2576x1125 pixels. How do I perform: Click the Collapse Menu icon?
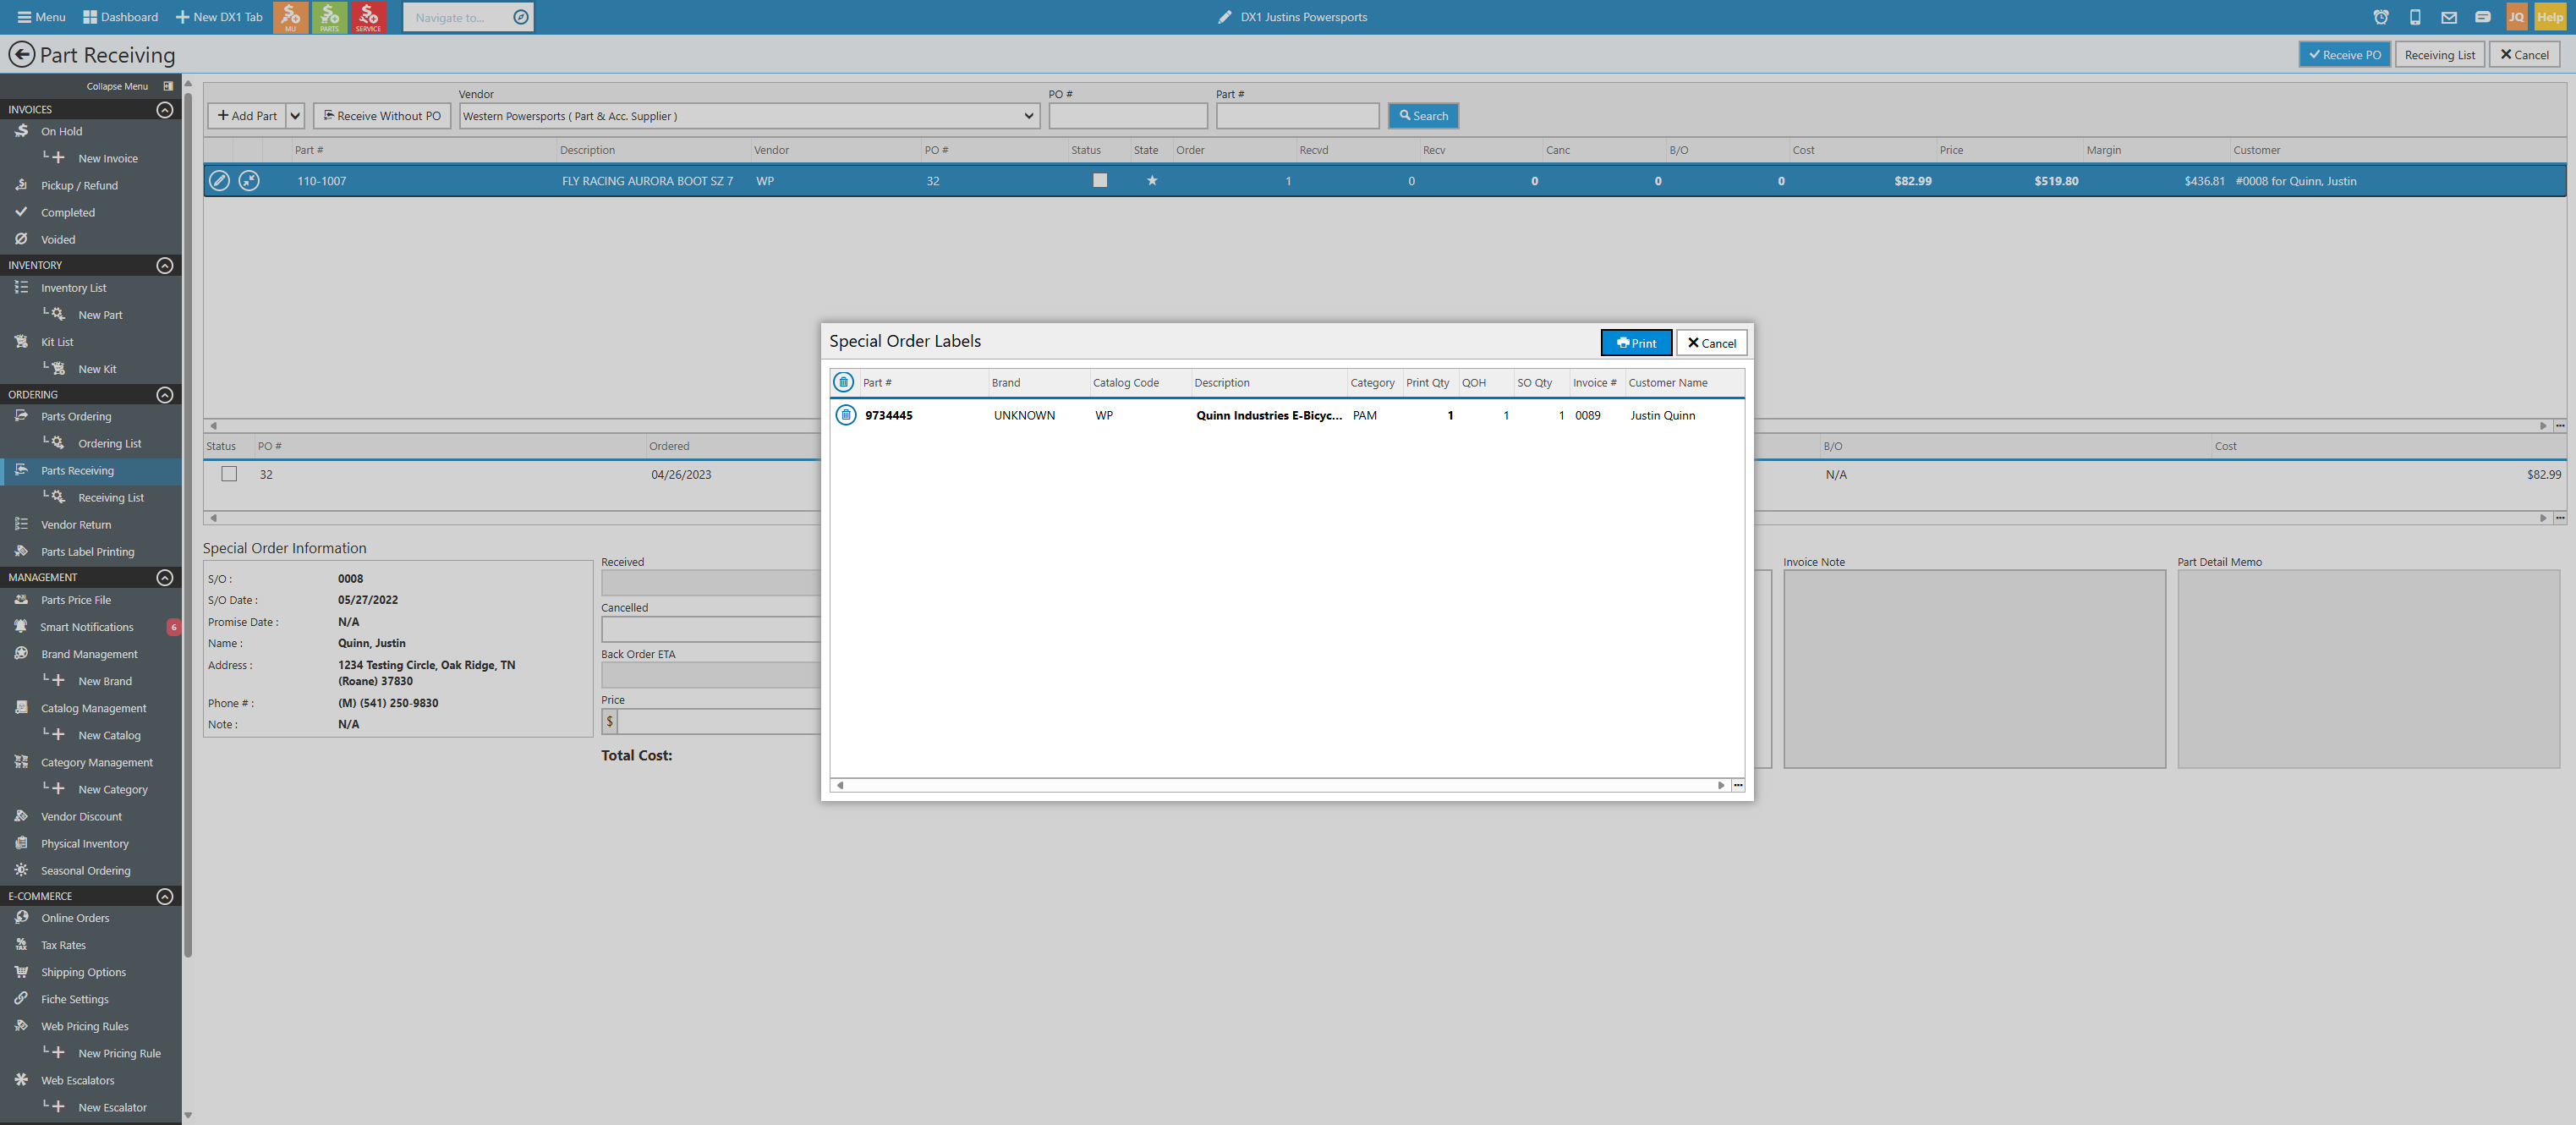[168, 86]
